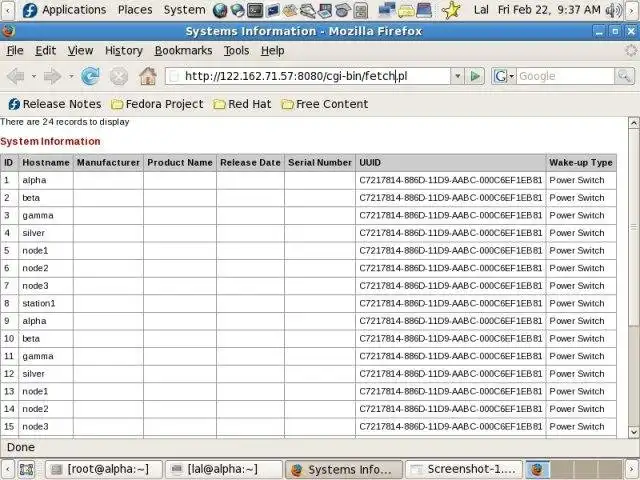Open the Release Notes bookmark
This screenshot has width=640, height=480.
[x=55, y=104]
